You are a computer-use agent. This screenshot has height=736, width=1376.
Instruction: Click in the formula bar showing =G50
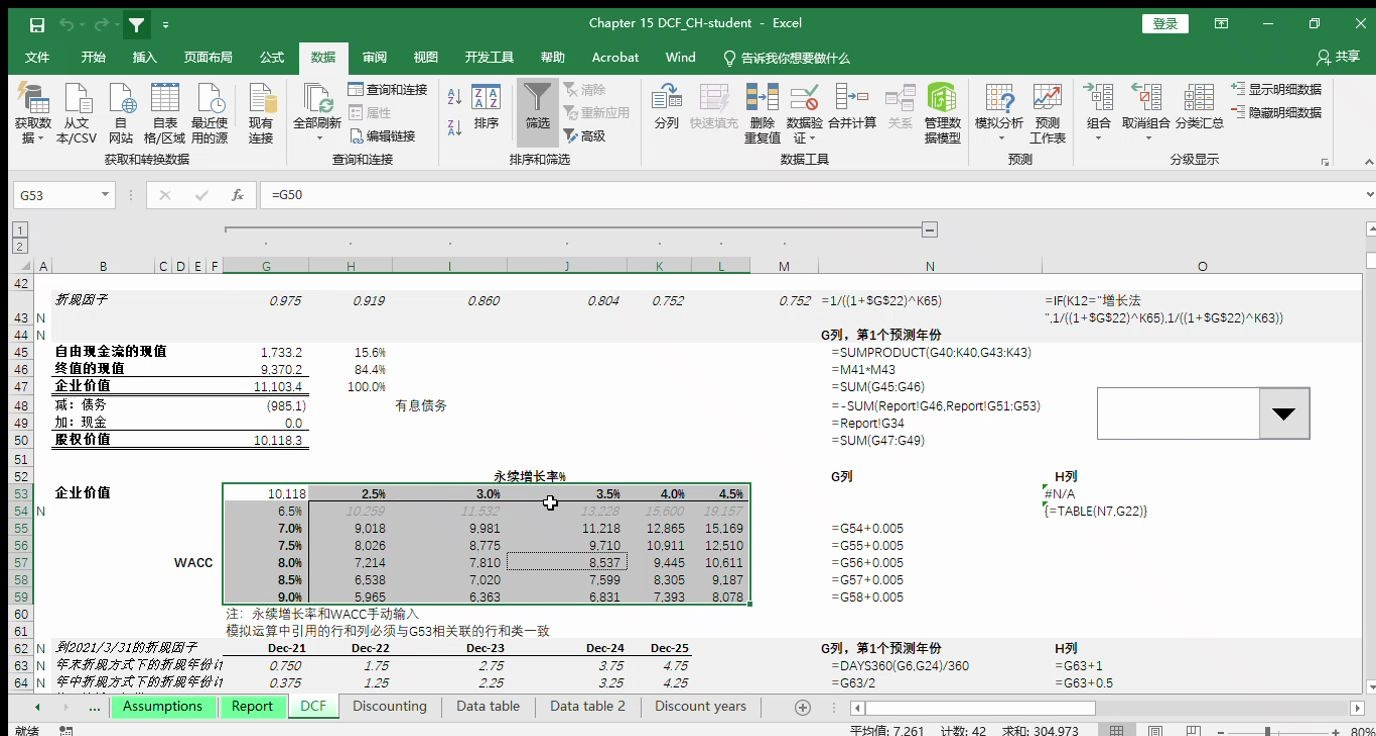click(810, 195)
